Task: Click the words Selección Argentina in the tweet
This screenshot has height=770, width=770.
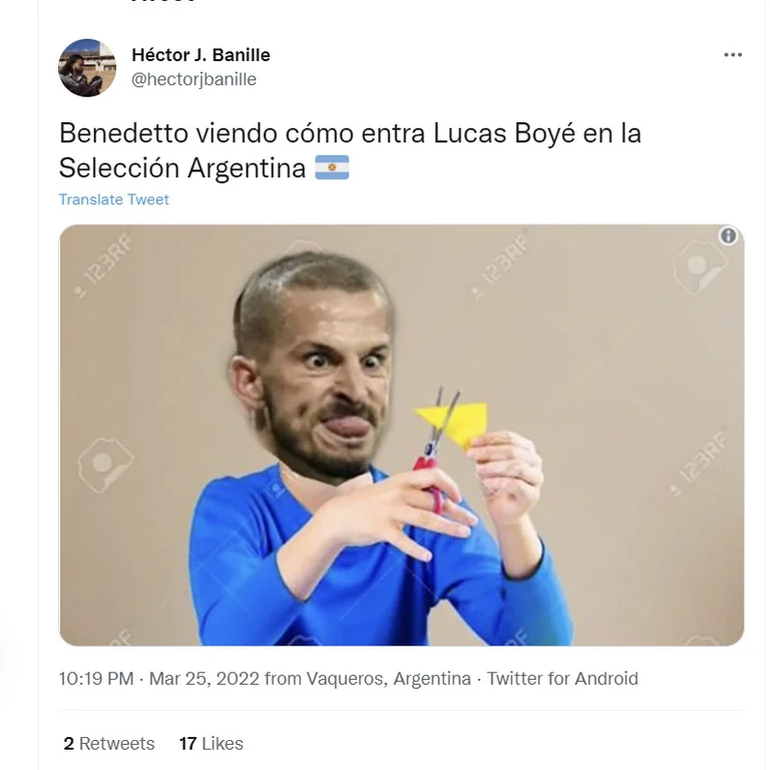Action: [182, 168]
